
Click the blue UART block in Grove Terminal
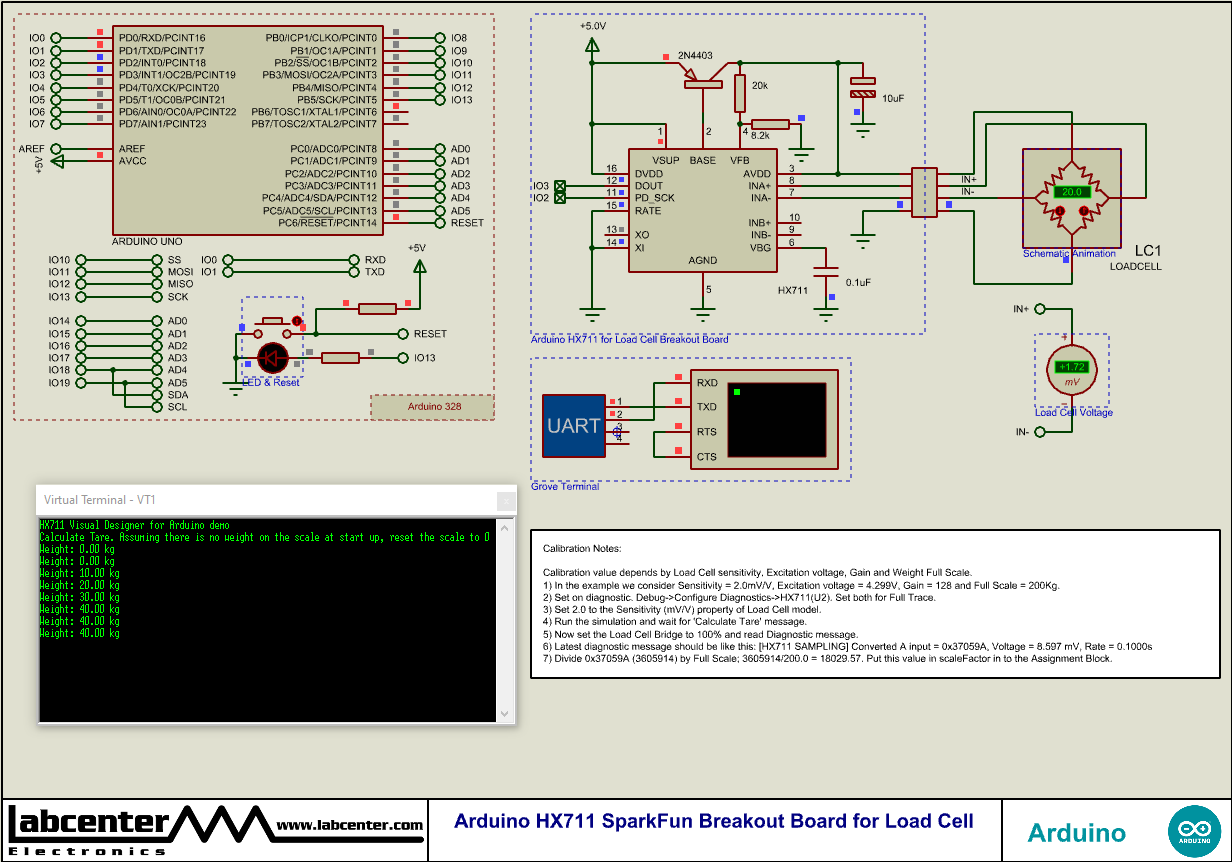click(574, 424)
